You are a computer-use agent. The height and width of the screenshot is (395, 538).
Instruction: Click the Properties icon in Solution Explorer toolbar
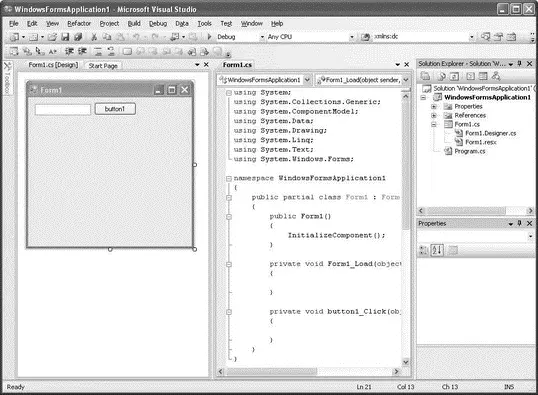point(425,76)
